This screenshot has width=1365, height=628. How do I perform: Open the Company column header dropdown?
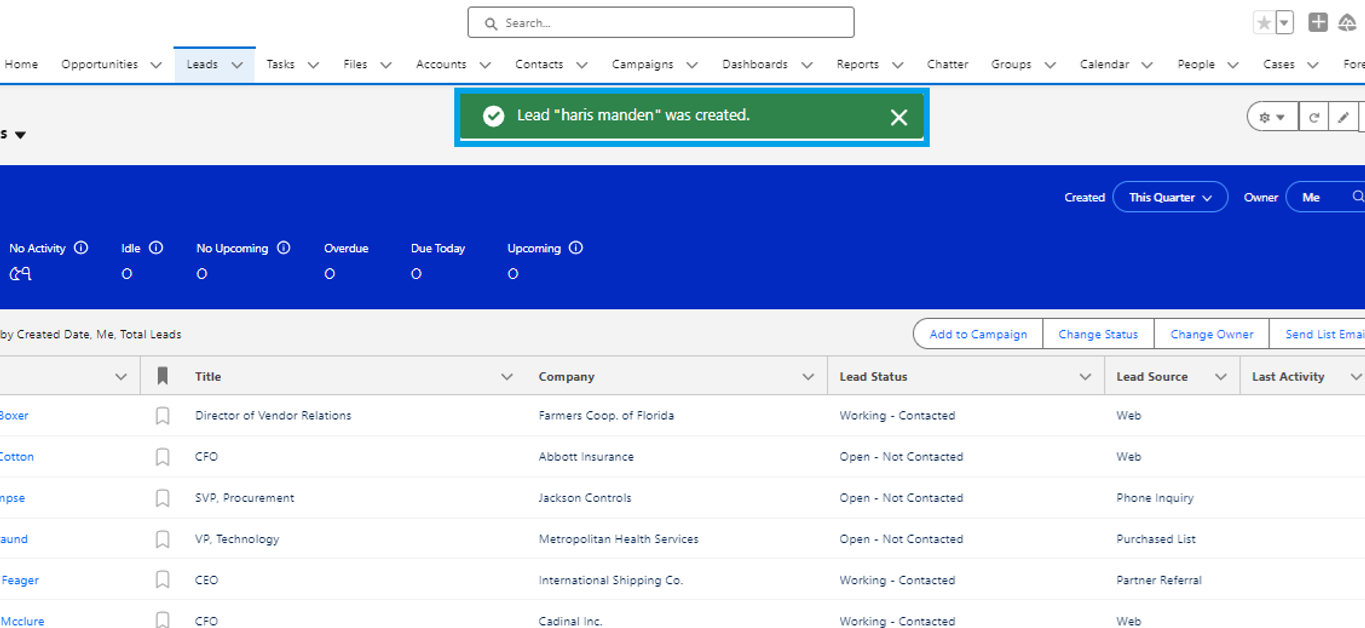(x=808, y=376)
